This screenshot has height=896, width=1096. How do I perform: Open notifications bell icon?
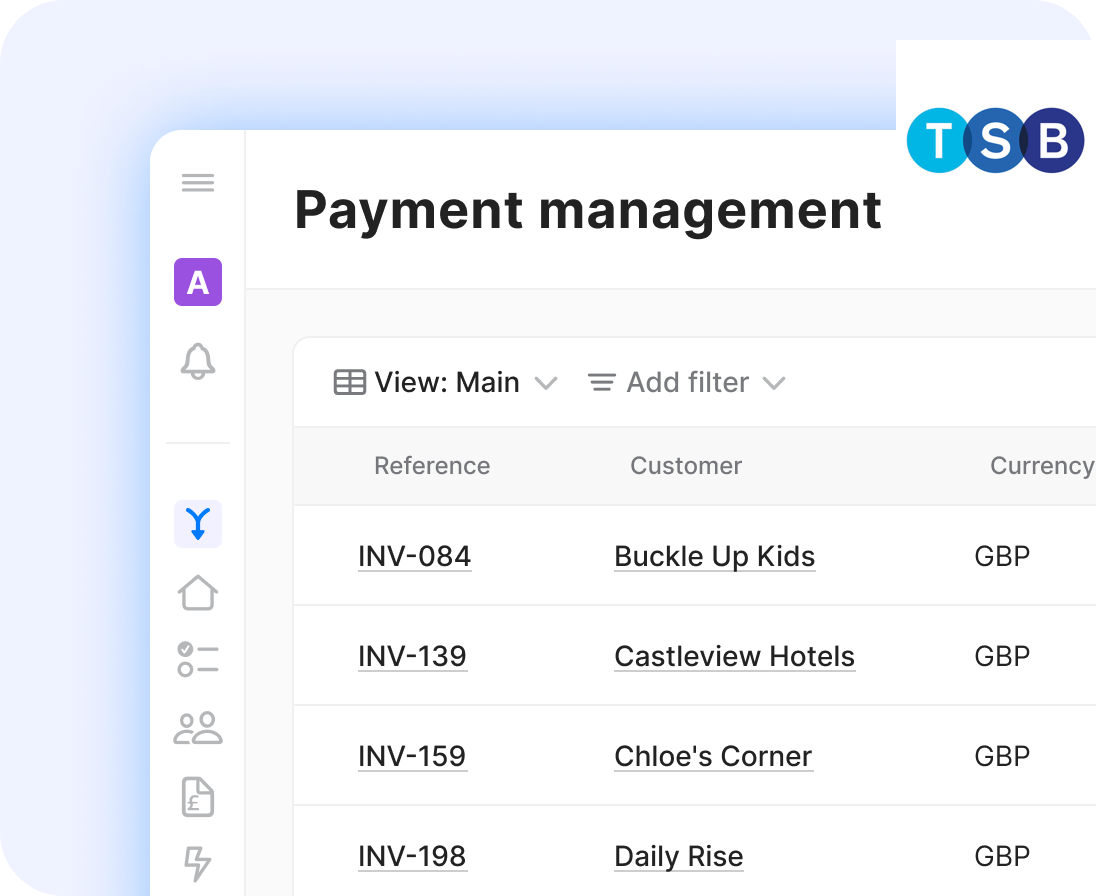(x=198, y=361)
